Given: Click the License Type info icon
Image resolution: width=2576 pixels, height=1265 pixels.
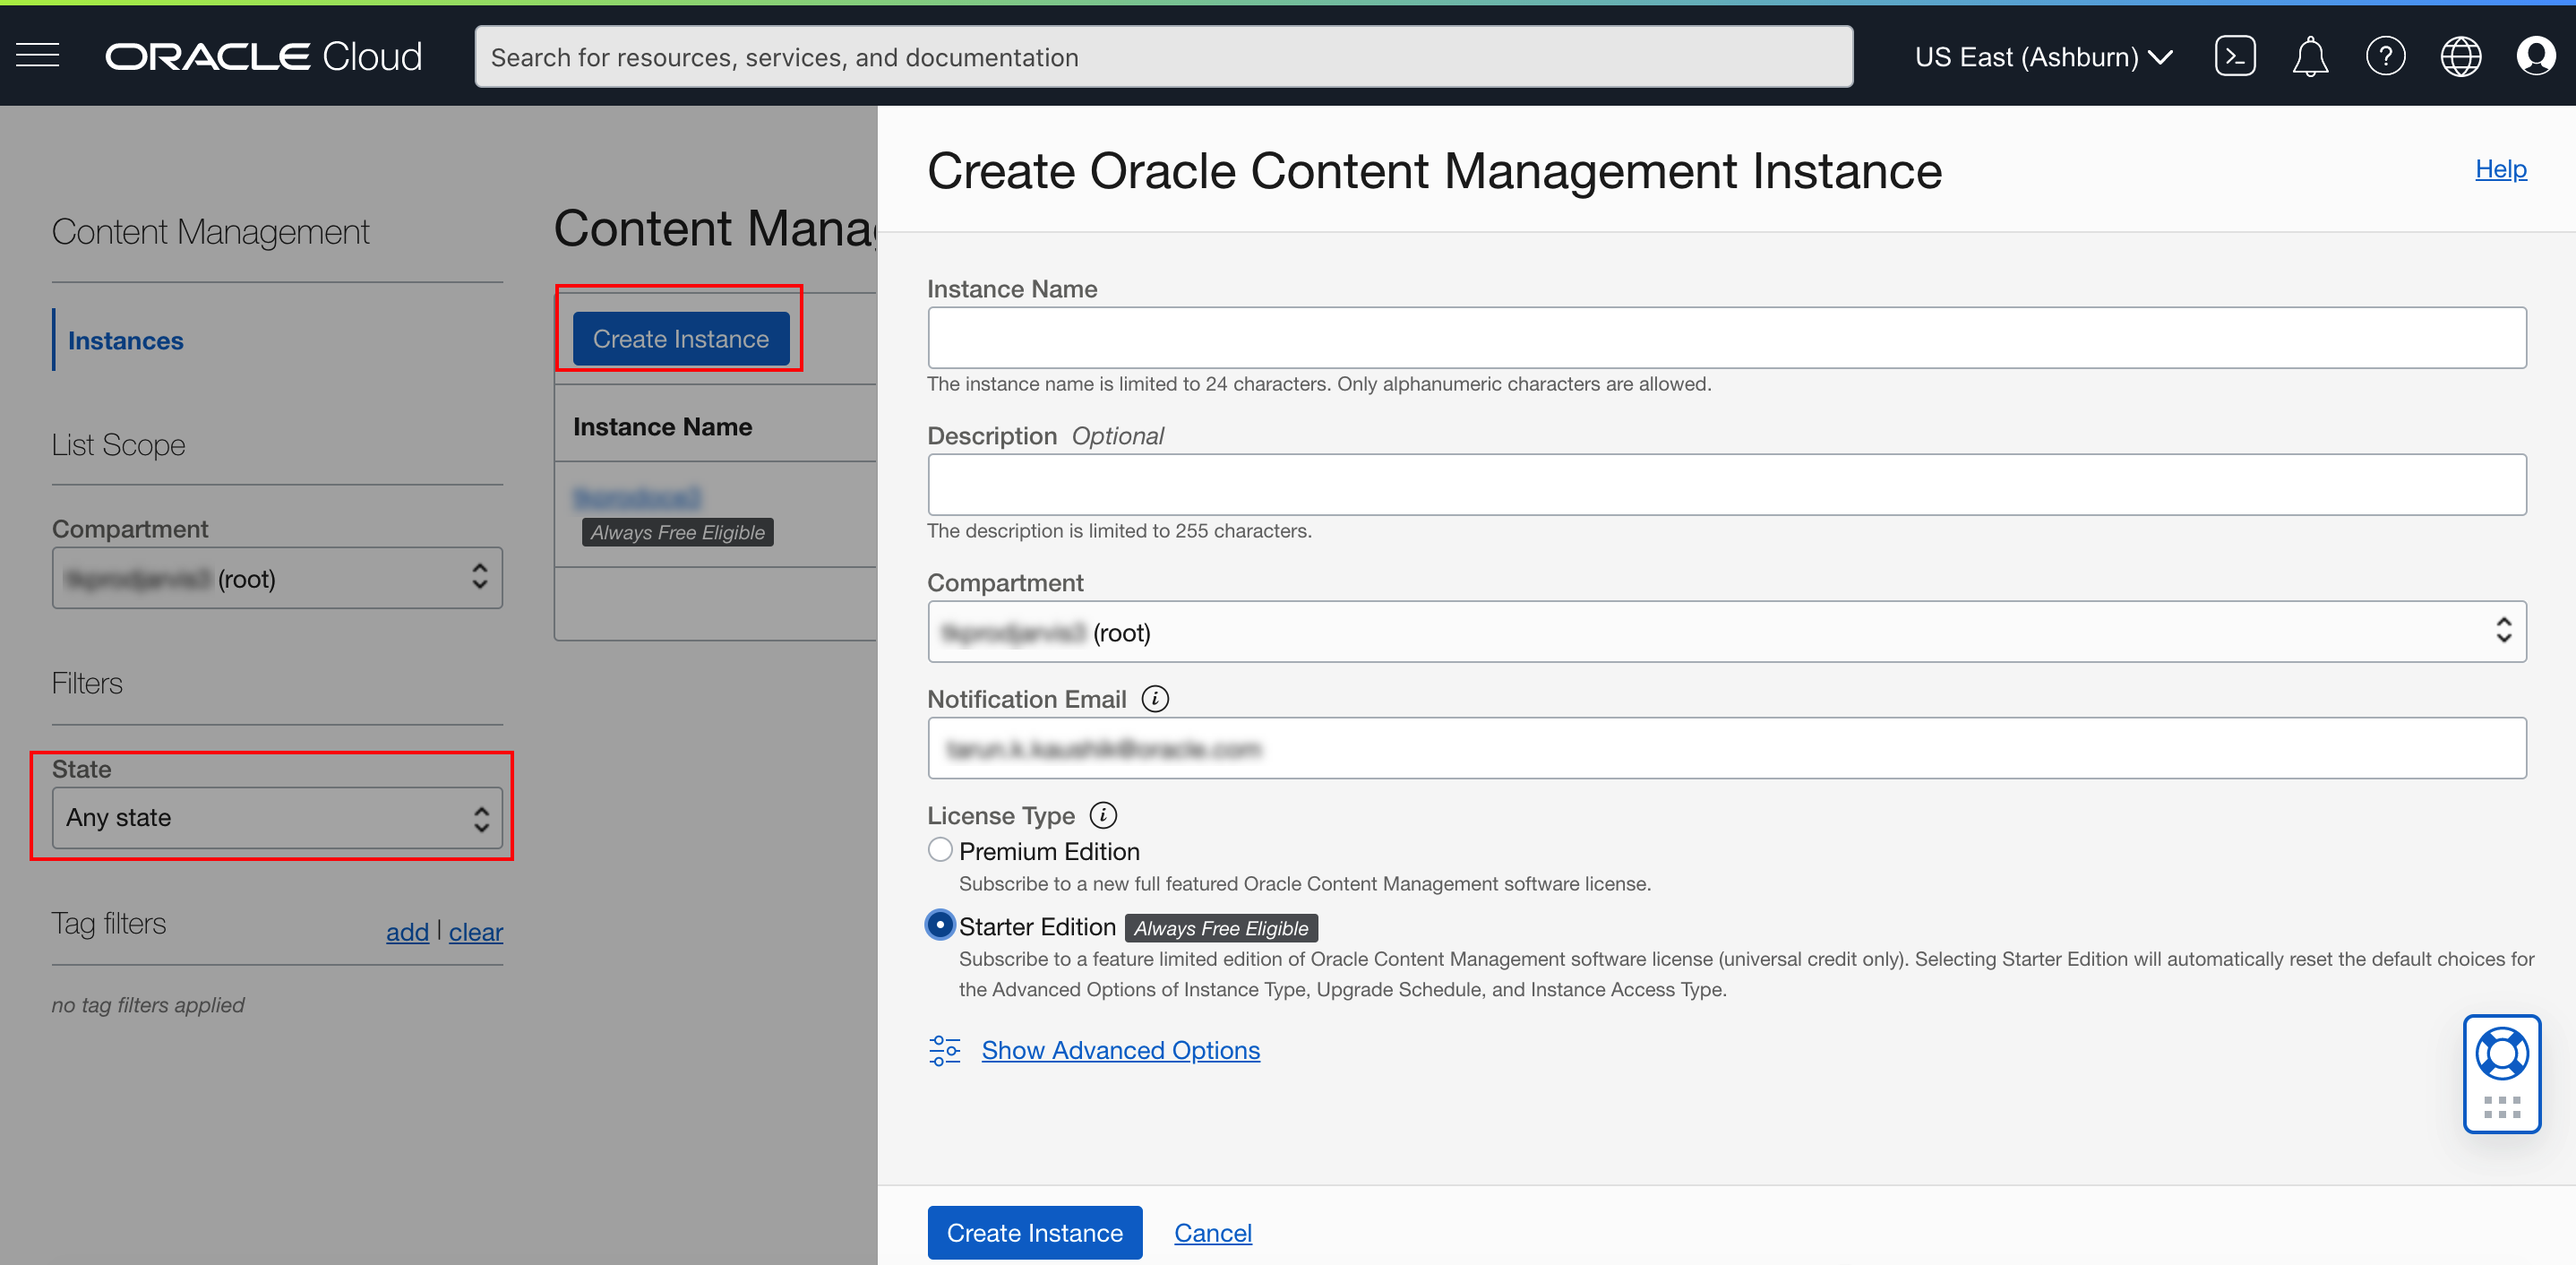Looking at the screenshot, I should point(1103,815).
